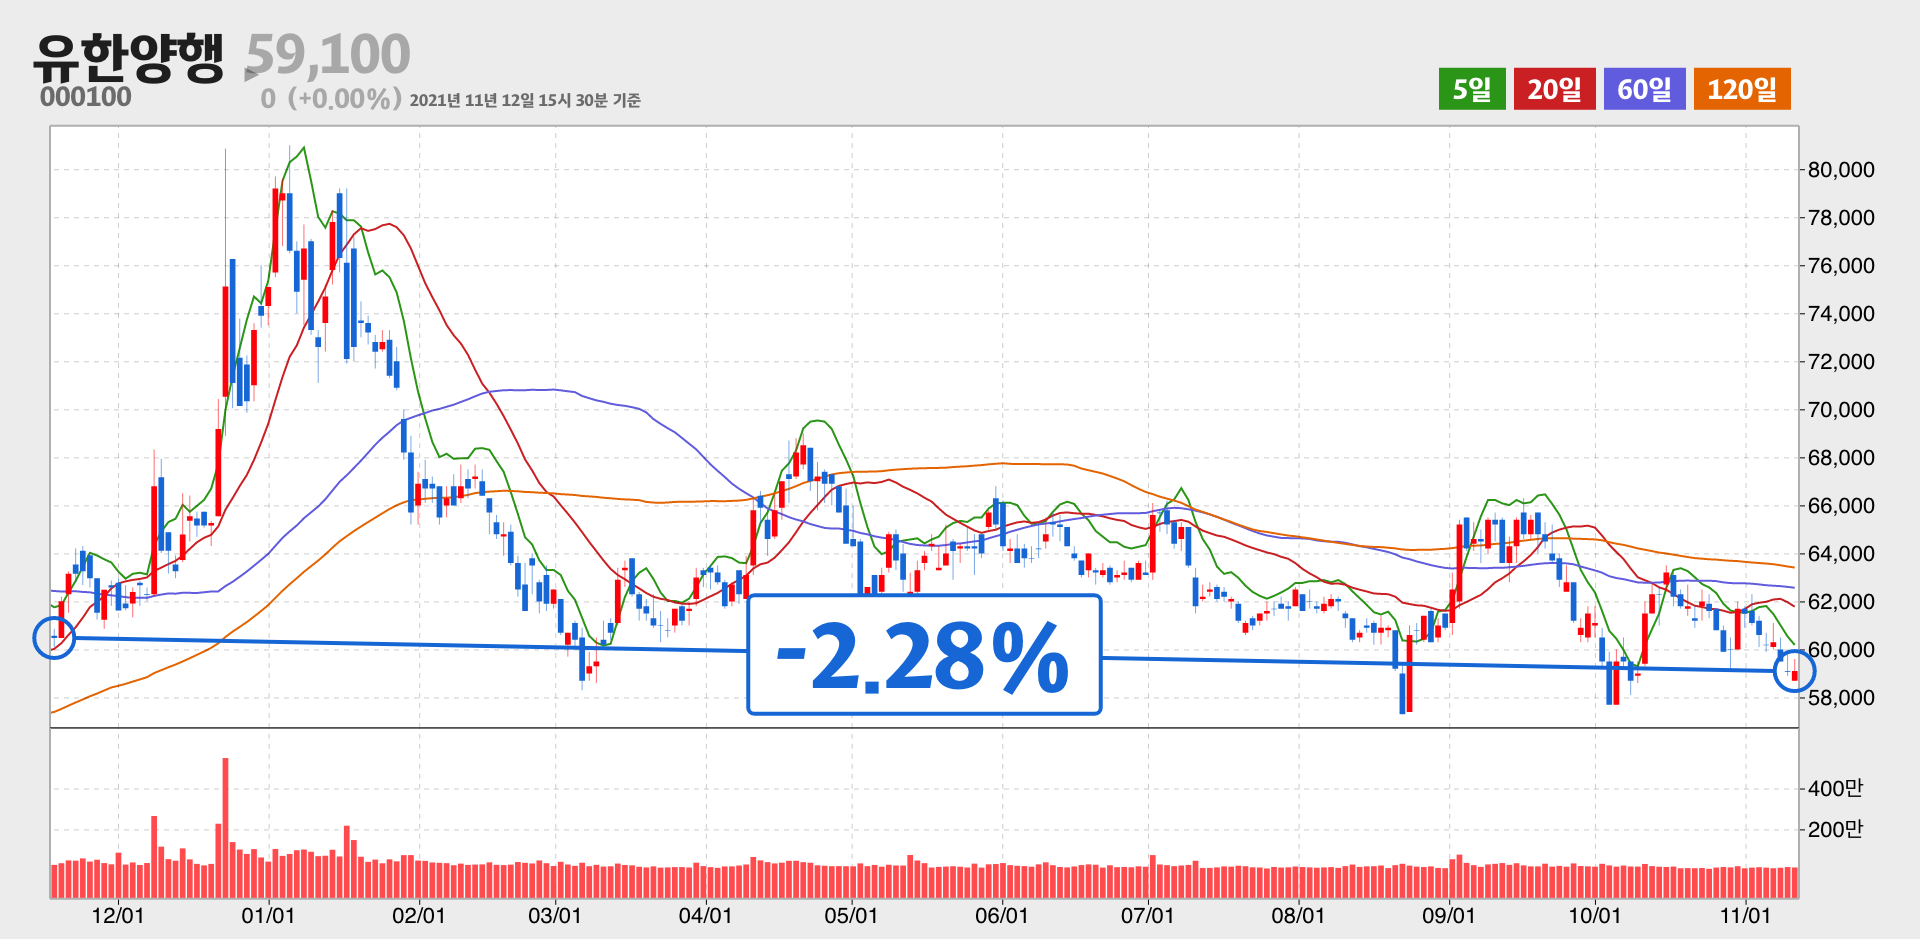Click the -2.28% return label
1920x939 pixels.
coord(924,655)
